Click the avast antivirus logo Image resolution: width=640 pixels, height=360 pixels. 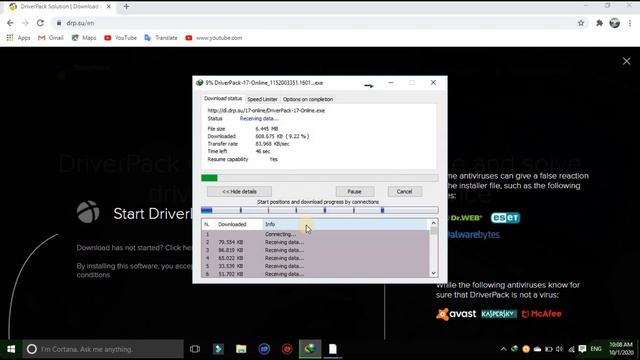456,313
